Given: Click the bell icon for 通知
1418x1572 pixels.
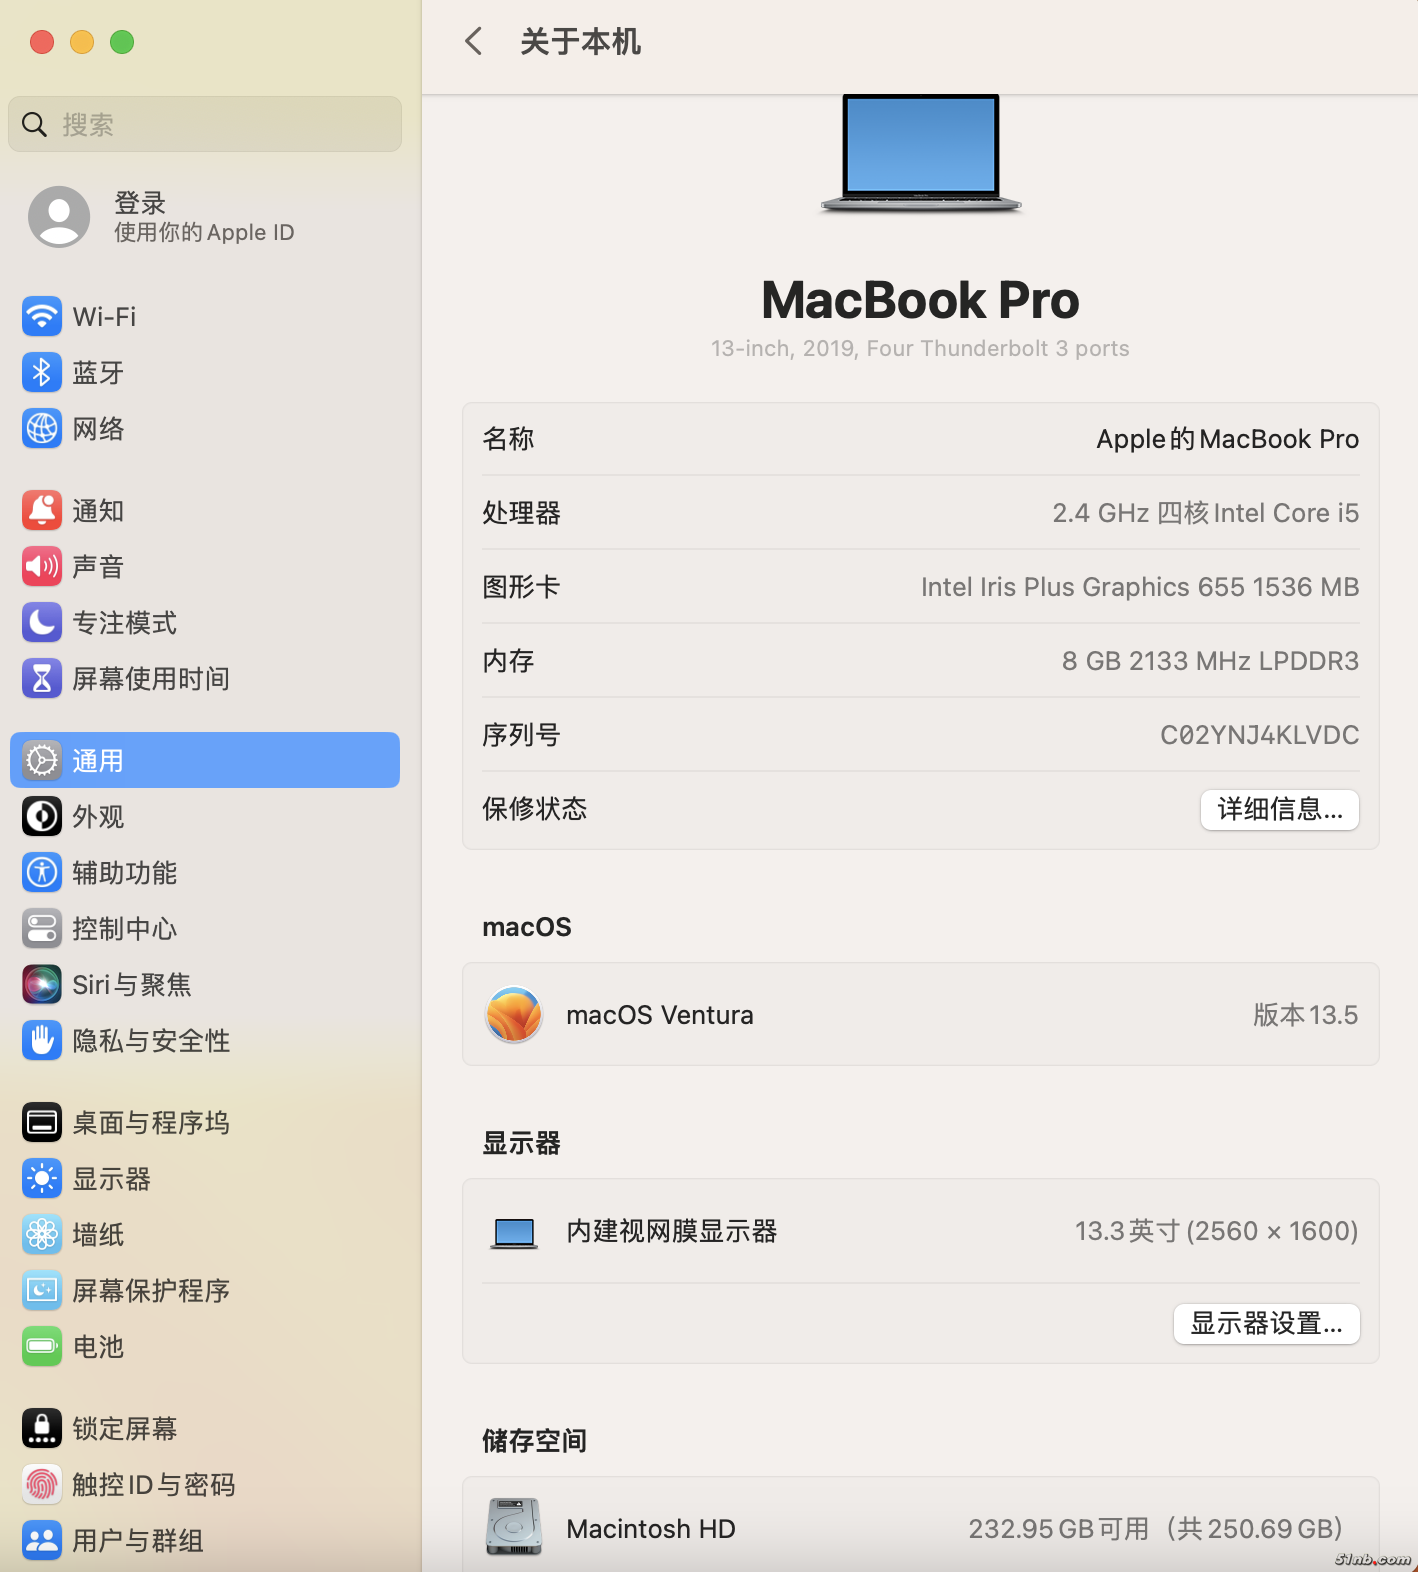Looking at the screenshot, I should click(x=42, y=510).
